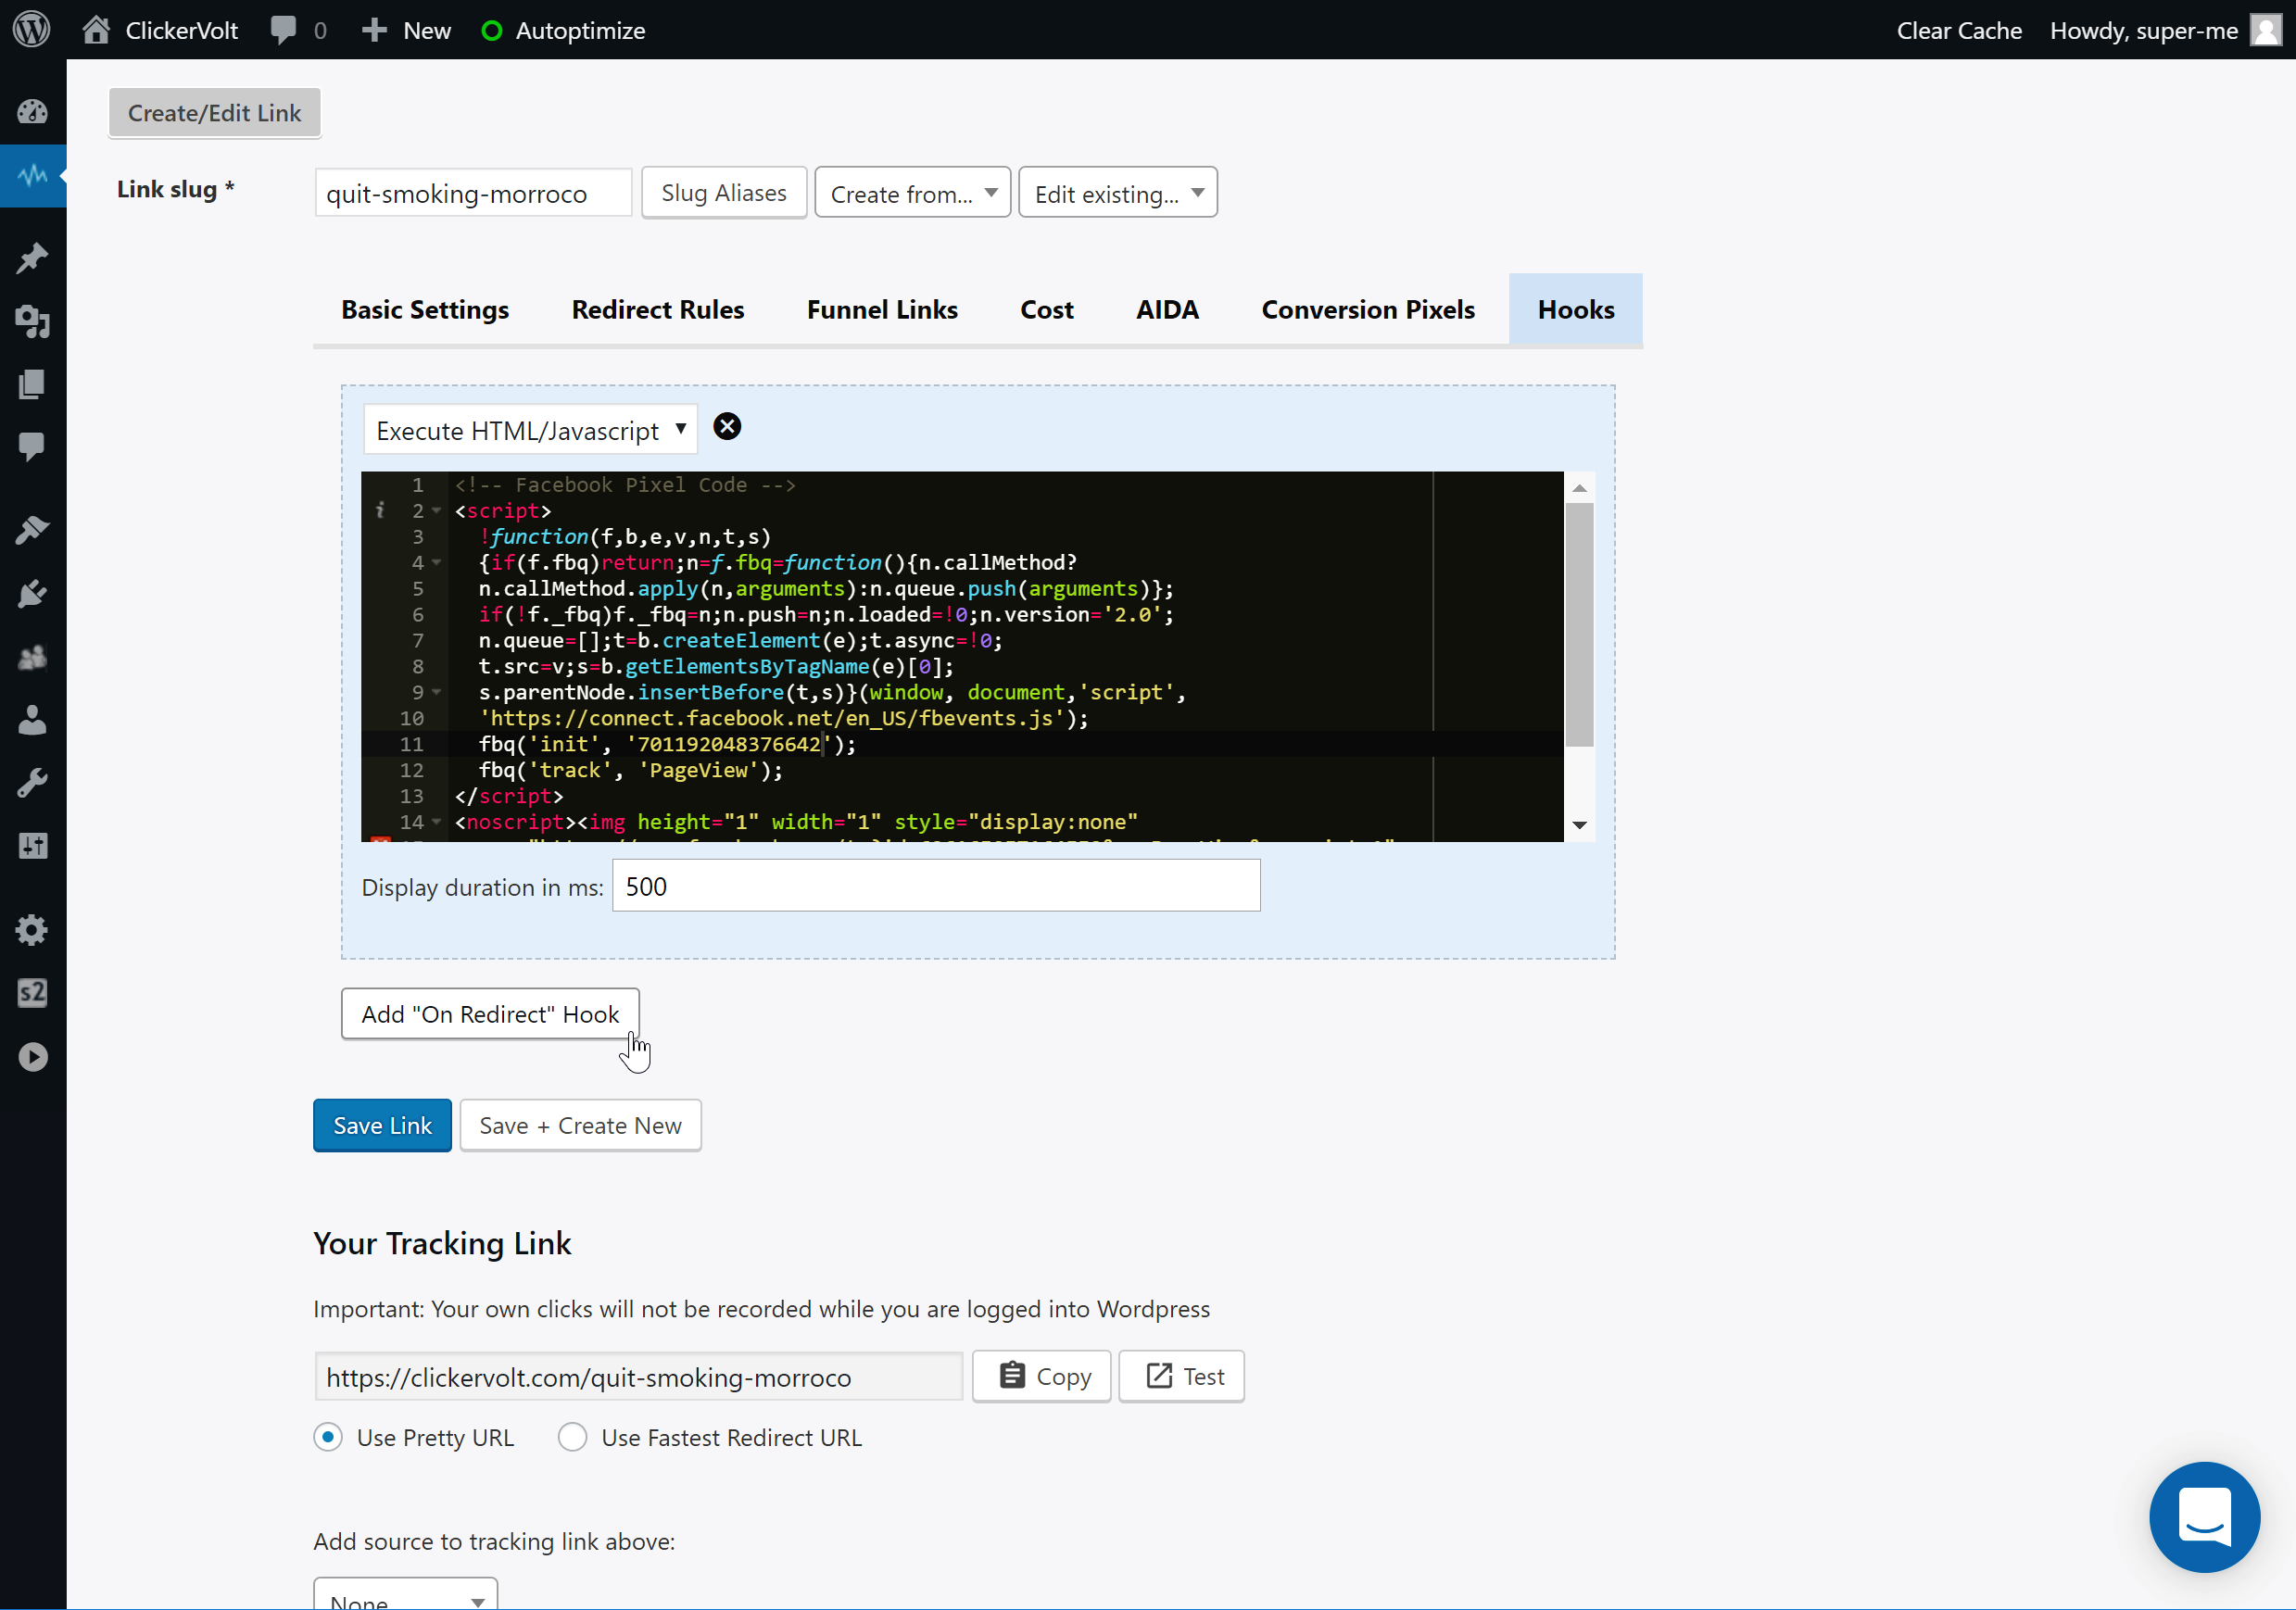Click the code editor scroll down arrow
The height and width of the screenshot is (1610, 2296).
click(x=1579, y=825)
